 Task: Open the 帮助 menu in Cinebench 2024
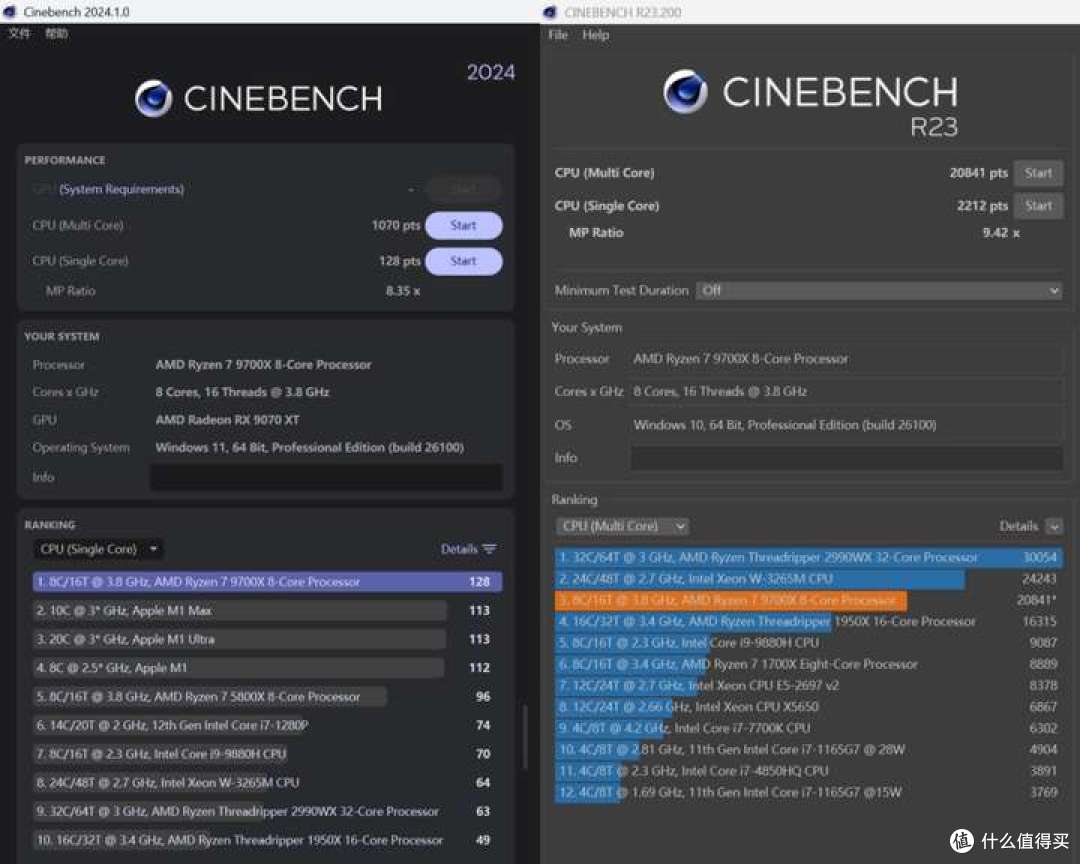[56, 33]
